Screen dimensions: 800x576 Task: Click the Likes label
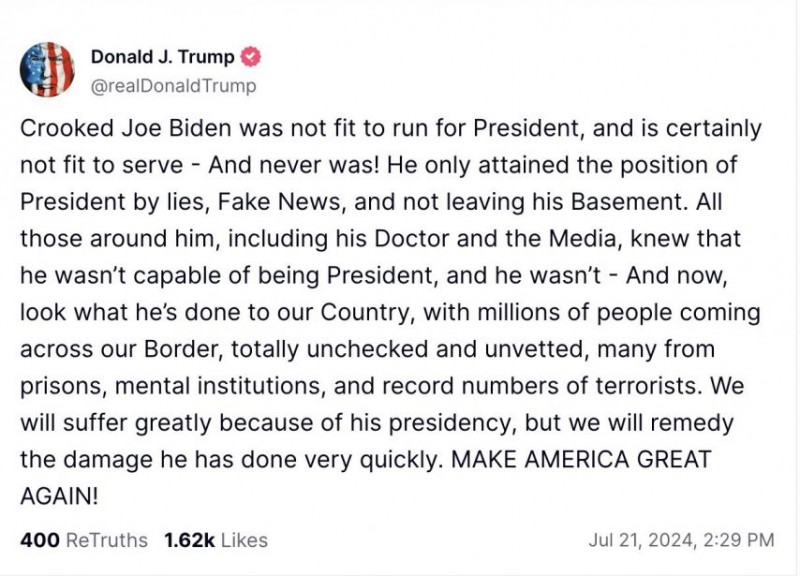tap(244, 540)
